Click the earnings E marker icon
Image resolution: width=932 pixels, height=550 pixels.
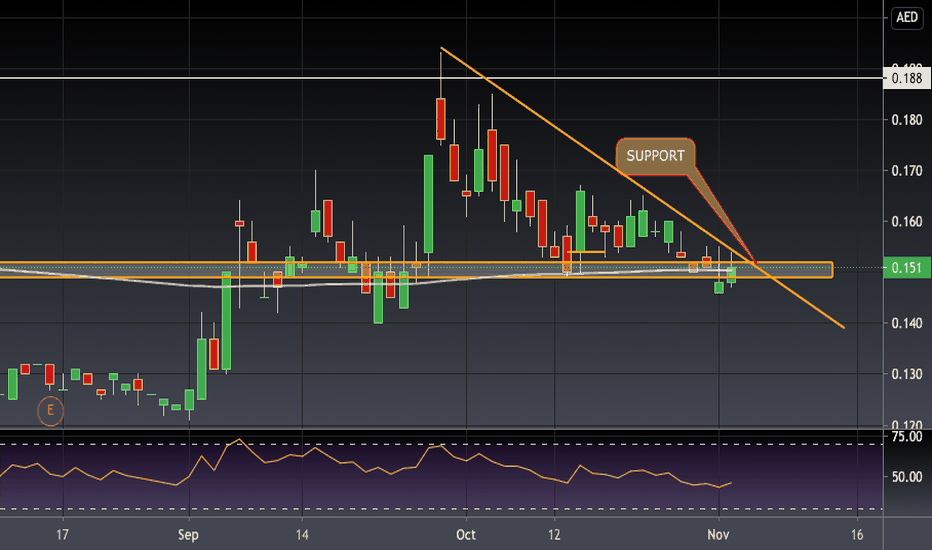[x=51, y=410]
